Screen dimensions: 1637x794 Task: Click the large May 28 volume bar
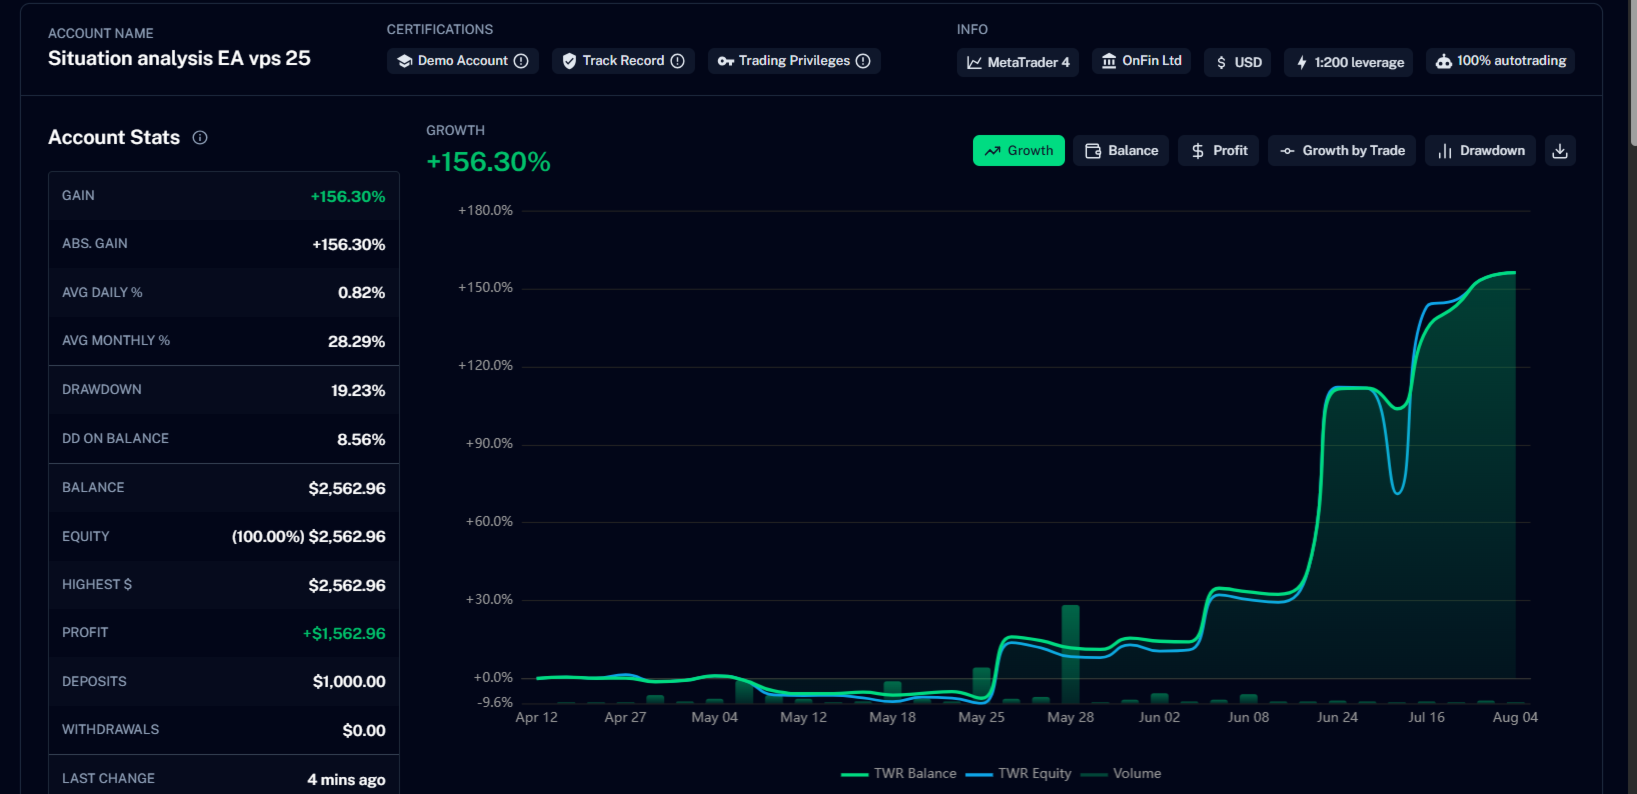[1070, 654]
